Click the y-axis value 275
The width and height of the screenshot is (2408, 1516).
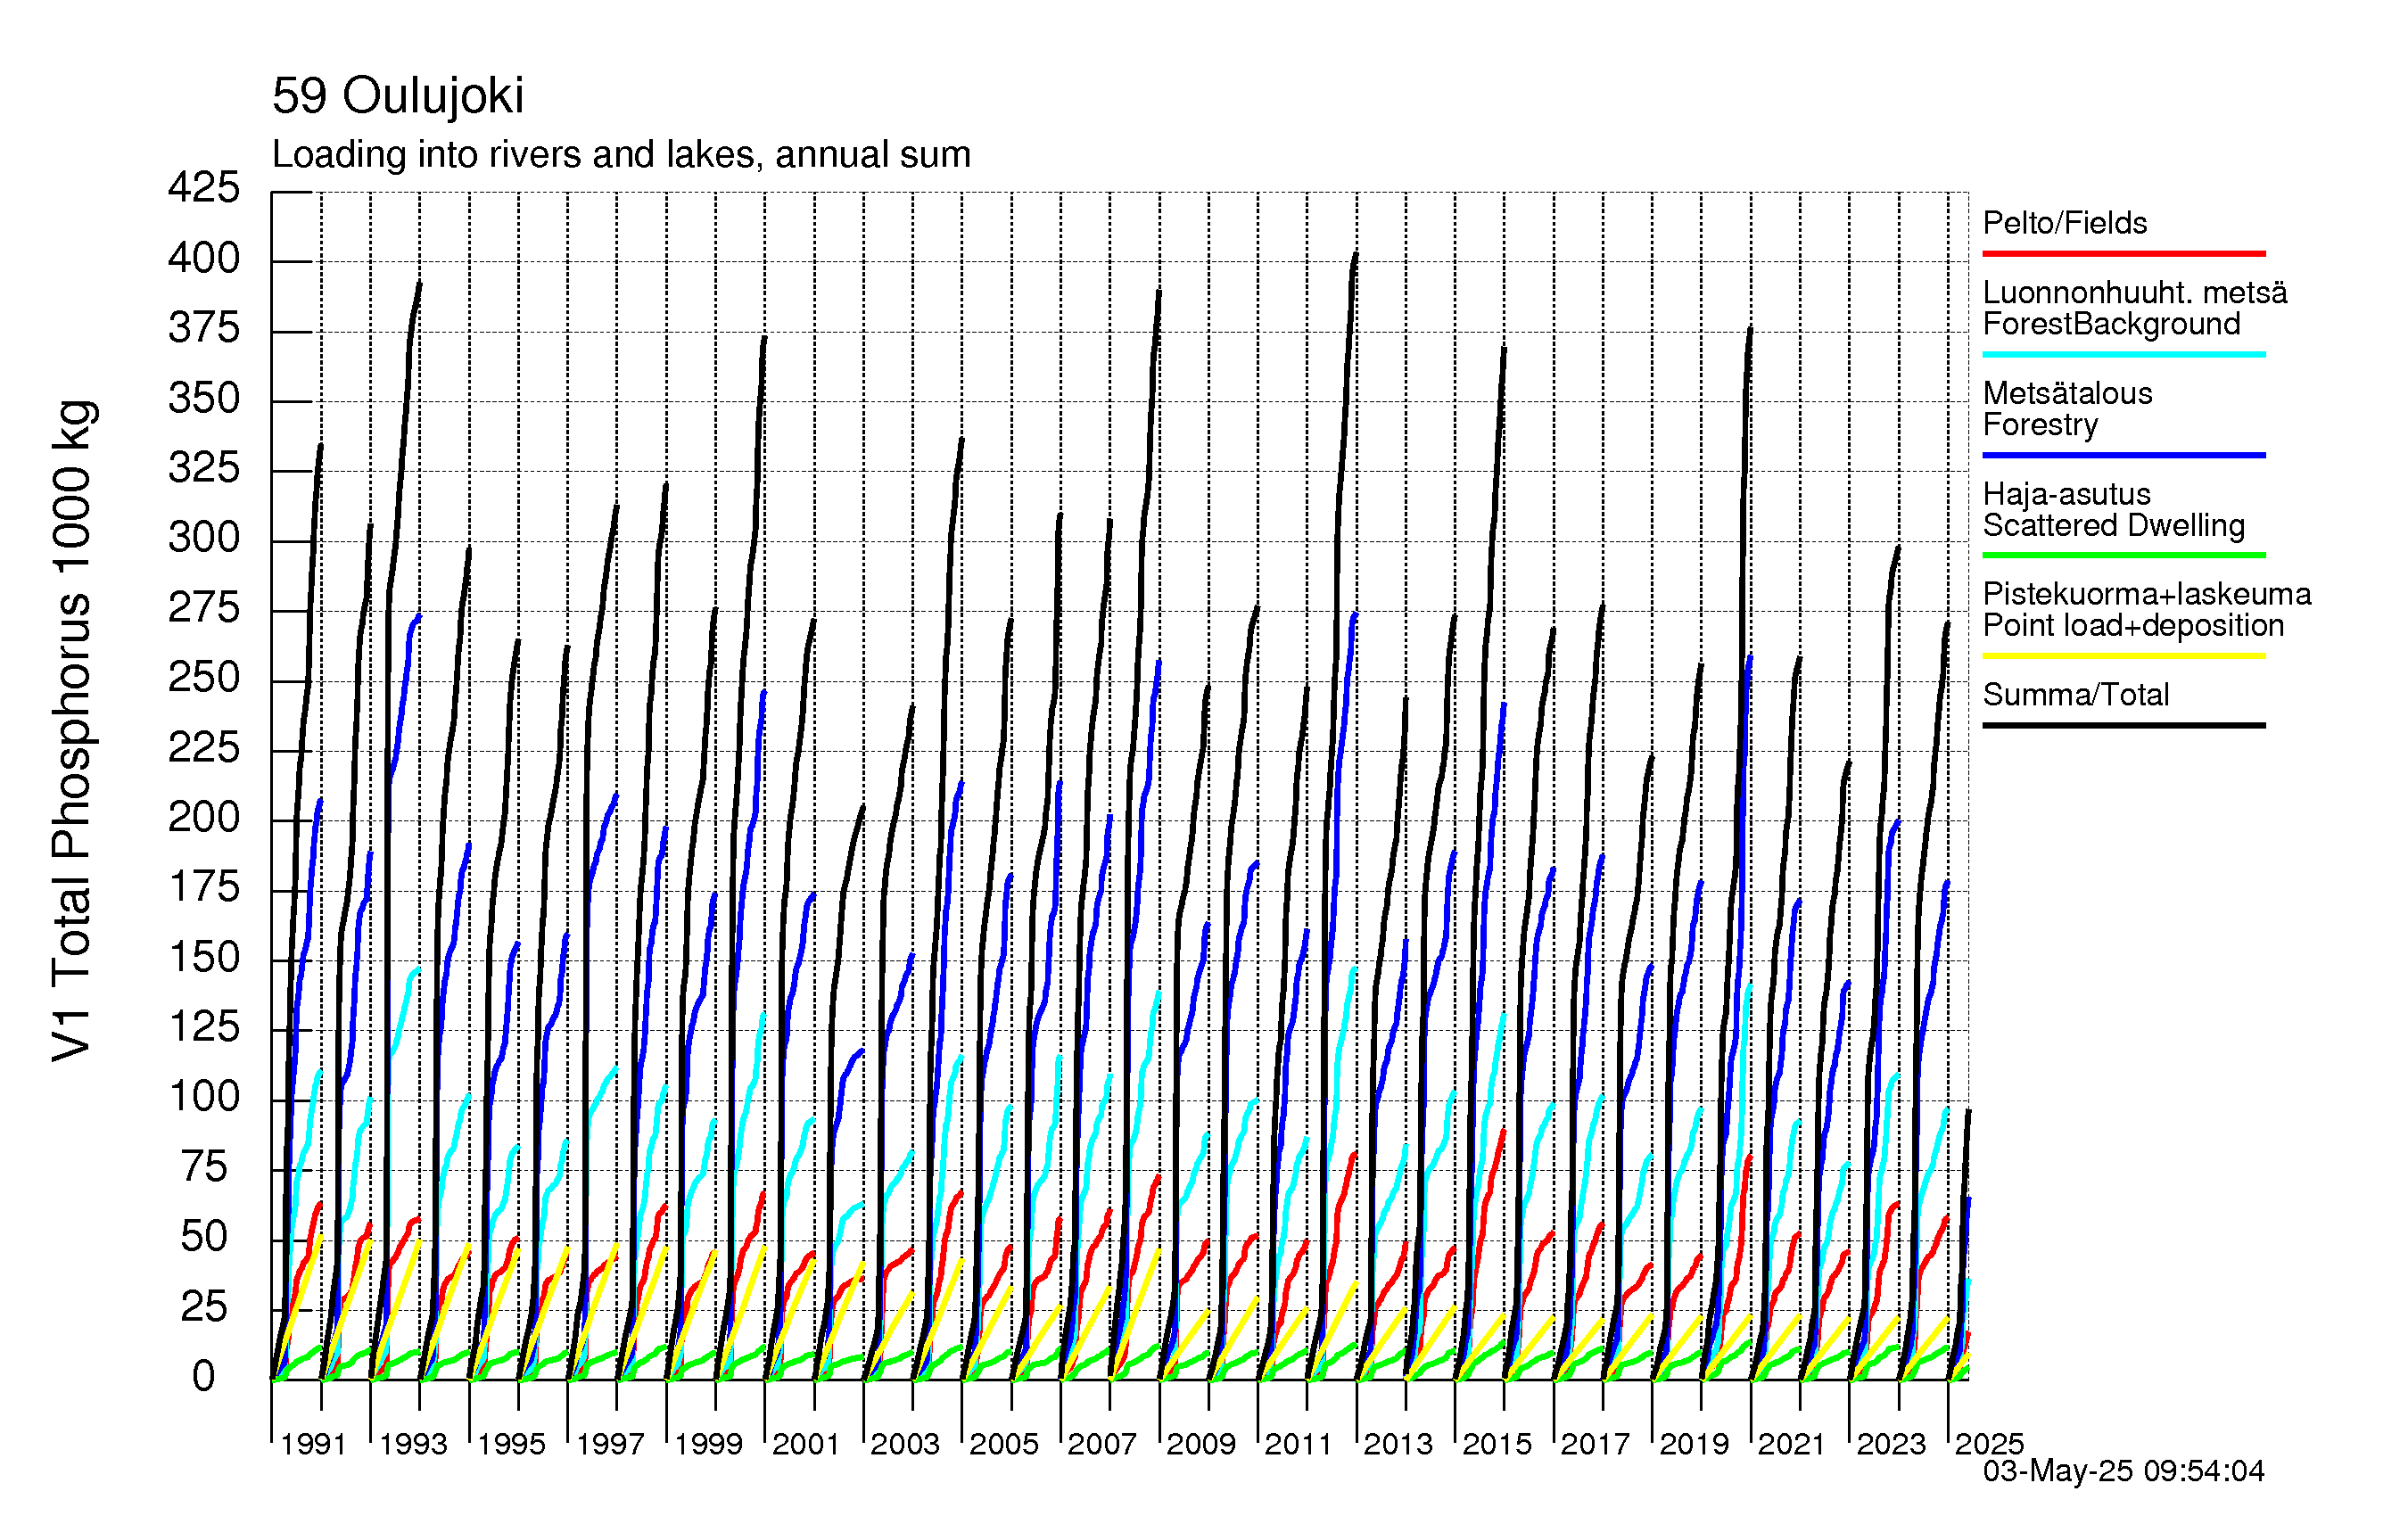tap(204, 608)
